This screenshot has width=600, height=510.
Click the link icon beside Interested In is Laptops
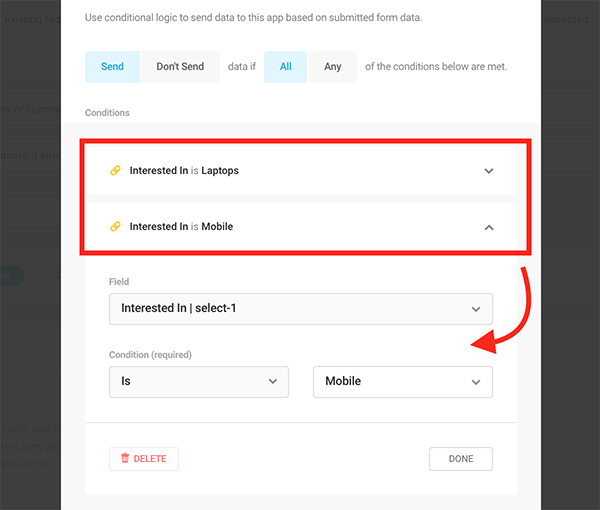(x=115, y=171)
